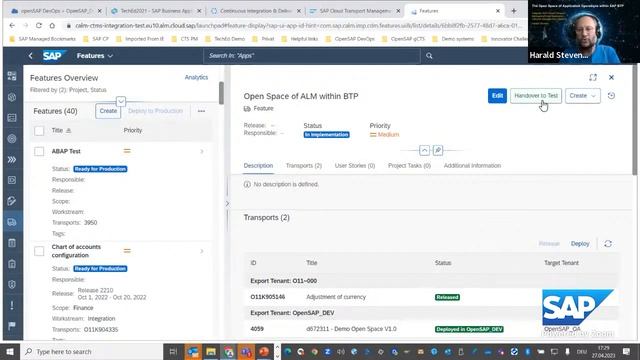Screen dimensions: 640x360
Task: Switch to SAP Cloud Transport Management browser tab
Action: tap(354, 11)
